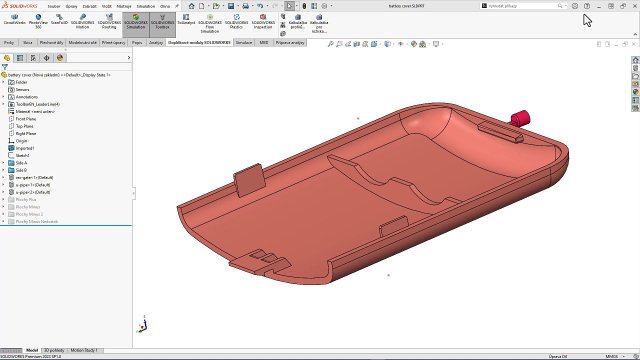The height and width of the screenshot is (360, 640).
Task: Open the dropdown arrow next to Save
Action: pyautogui.click(x=238, y=6)
